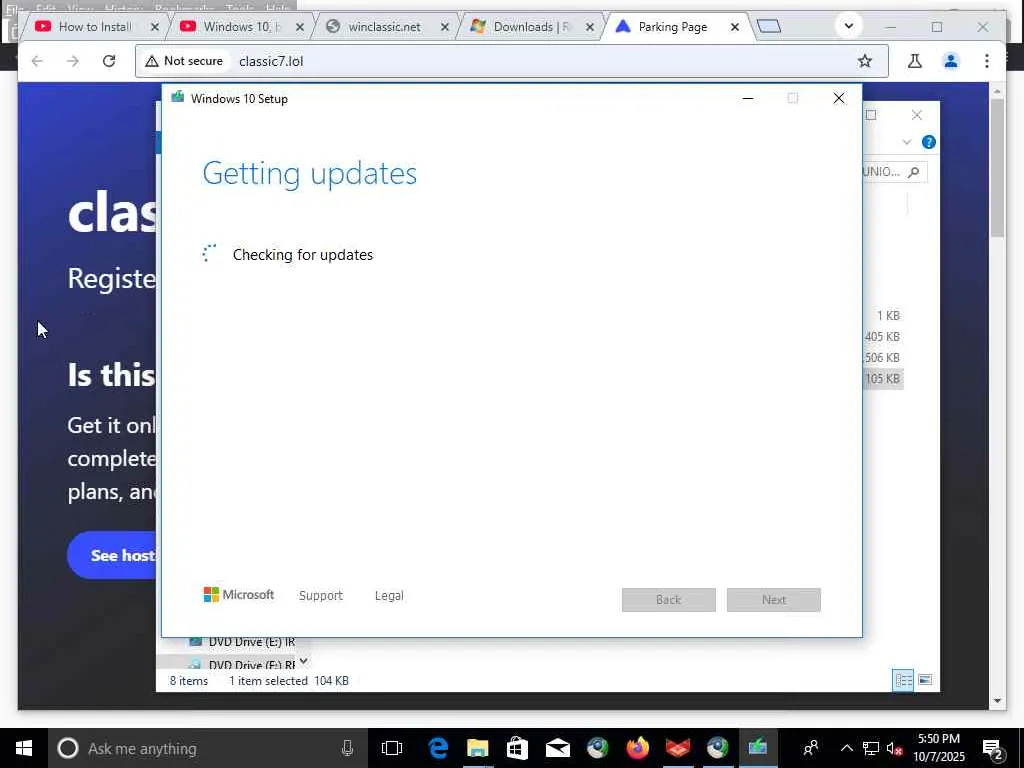Open Action Center notifications

pyautogui.click(x=992, y=749)
